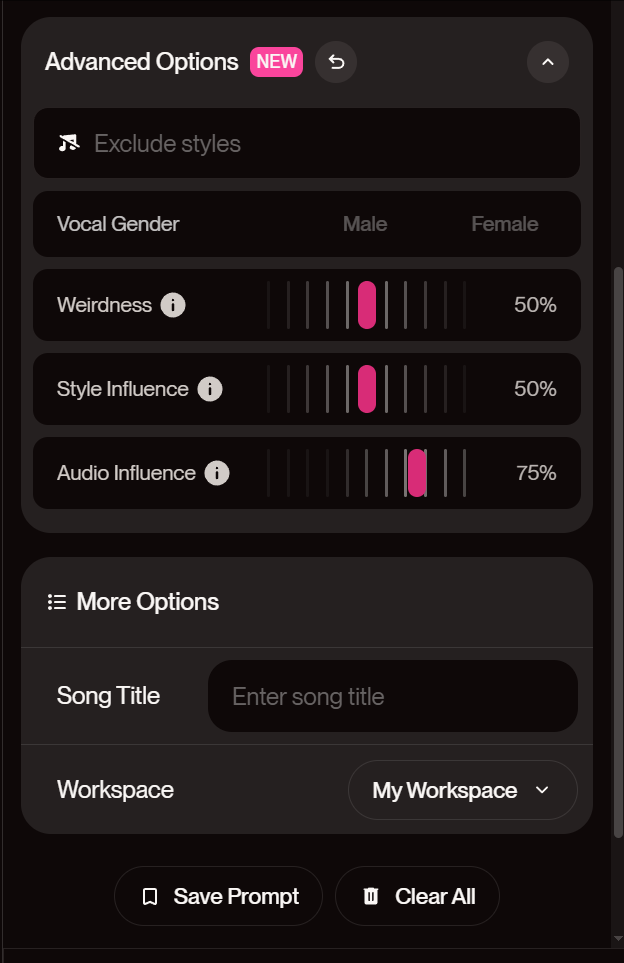
Task: Select Male vocal gender
Action: [365, 224]
